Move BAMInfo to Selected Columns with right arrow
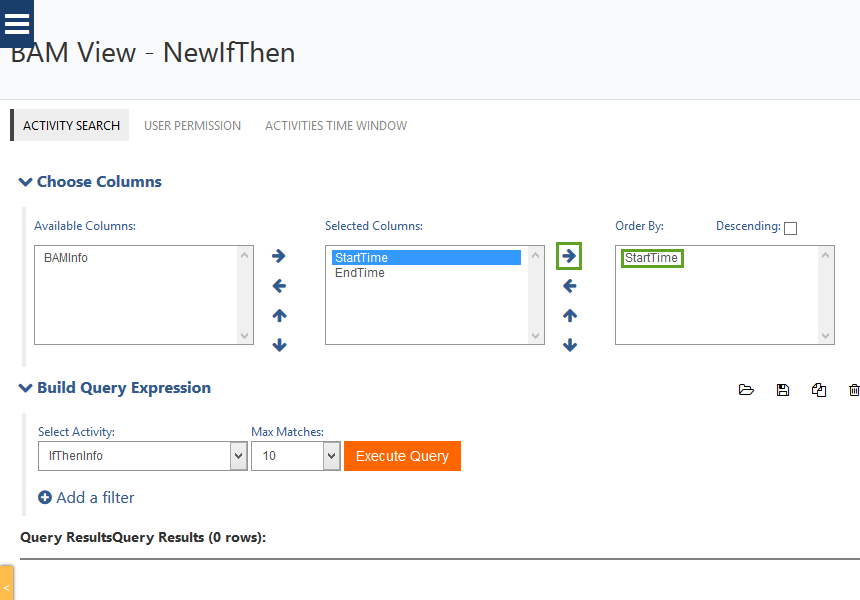Image resolution: width=860 pixels, height=600 pixels. (279, 257)
